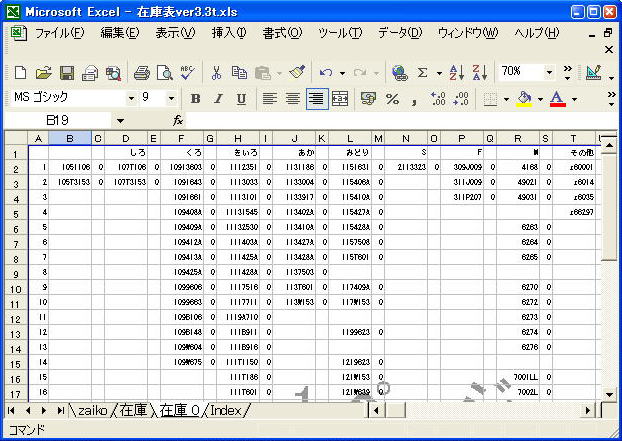The image size is (622, 441).
Task: Click column header F
Action: [x=180, y=137]
